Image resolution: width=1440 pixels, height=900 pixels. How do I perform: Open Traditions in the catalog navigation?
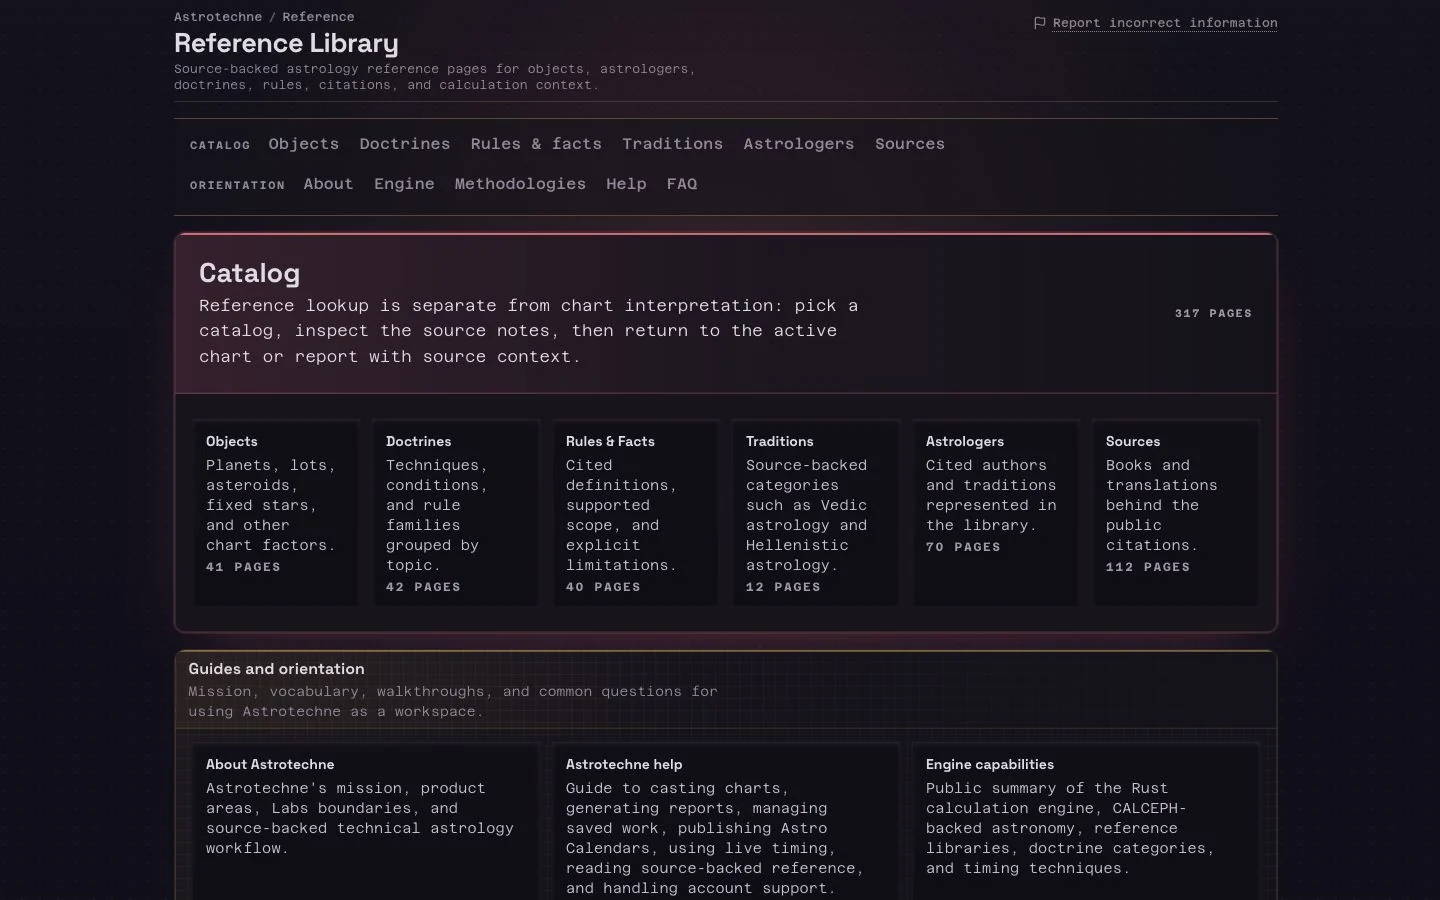point(672,144)
